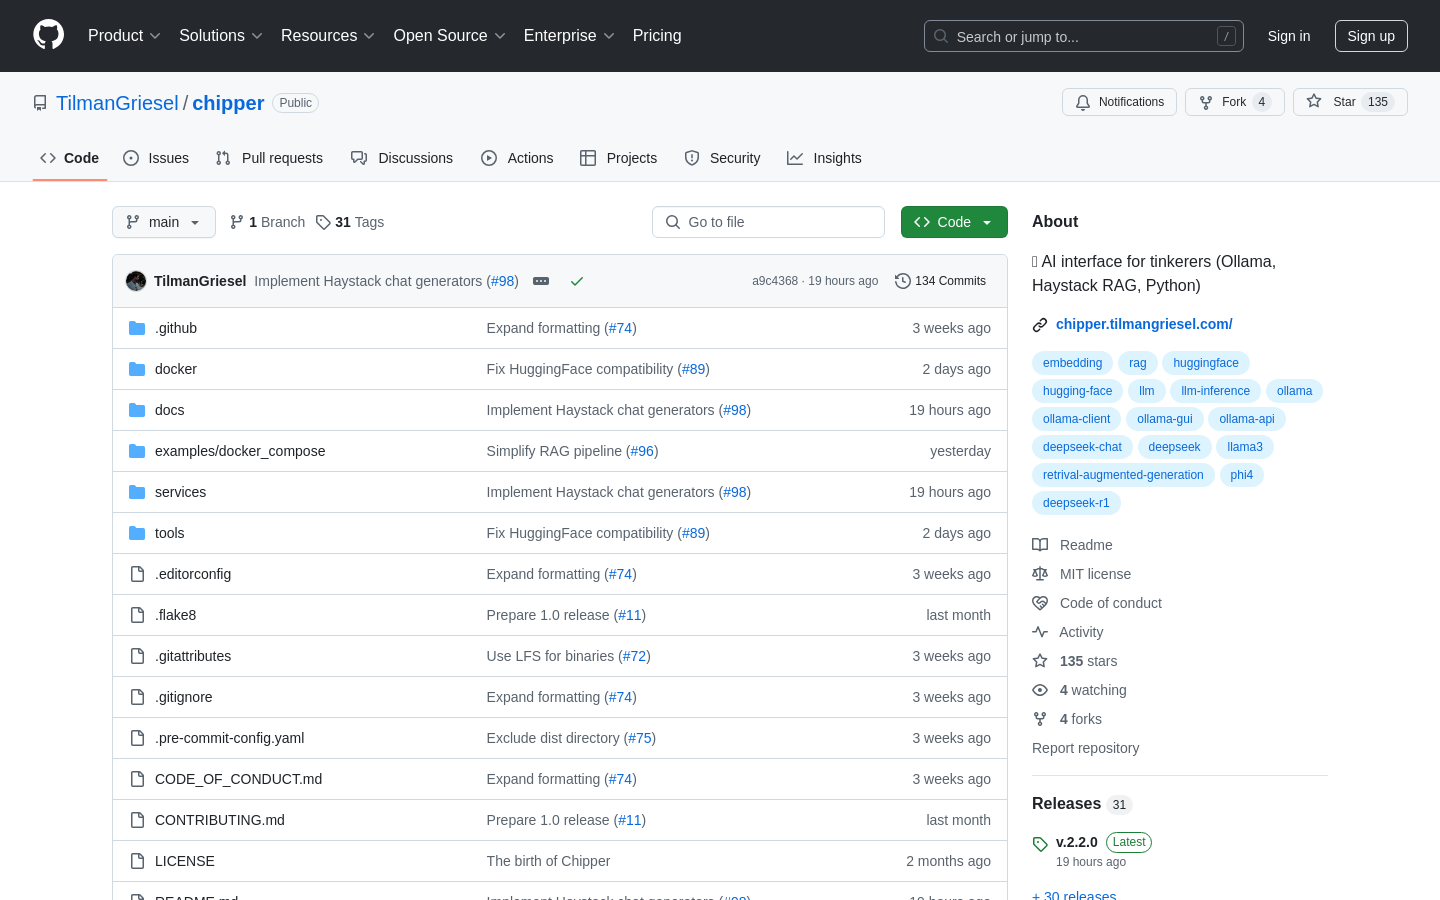Open the .pre-commit-config.yaml file
This screenshot has height=900, width=1440.
click(x=229, y=738)
